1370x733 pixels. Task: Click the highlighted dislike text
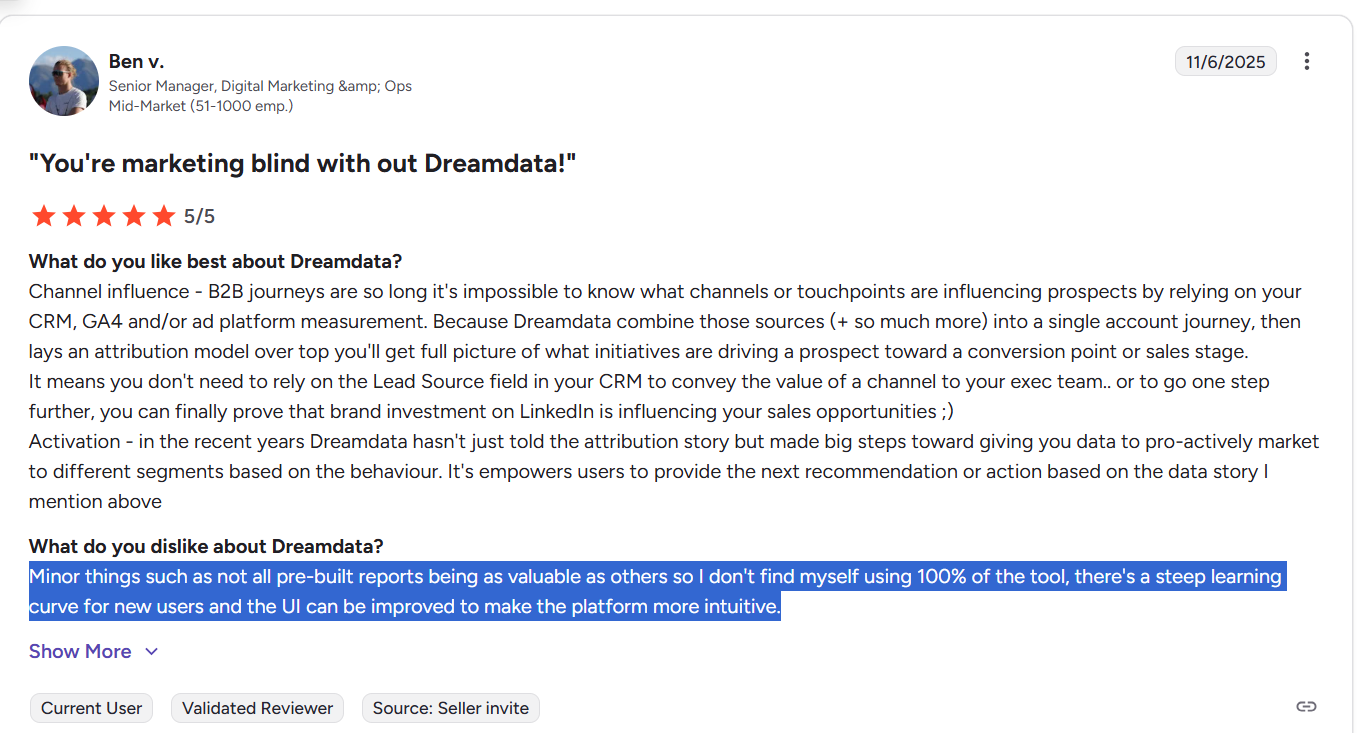tap(650, 591)
